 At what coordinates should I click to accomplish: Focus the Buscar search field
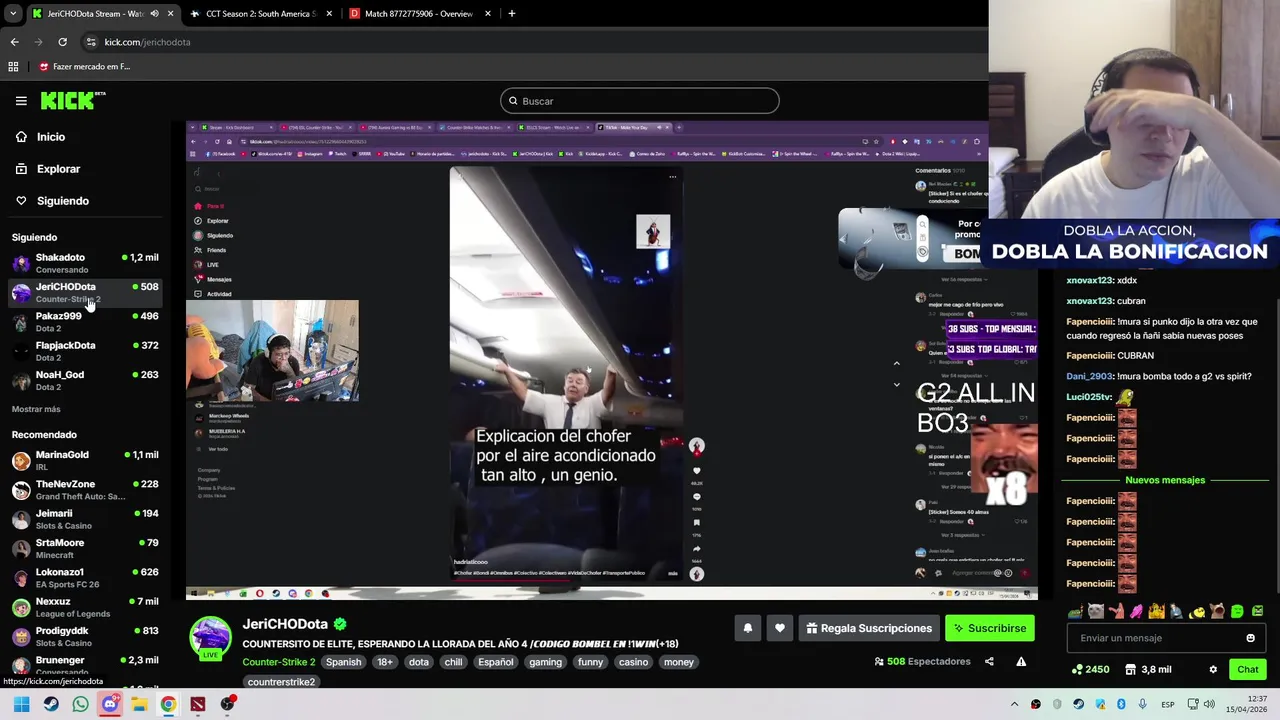pyautogui.click(x=639, y=101)
